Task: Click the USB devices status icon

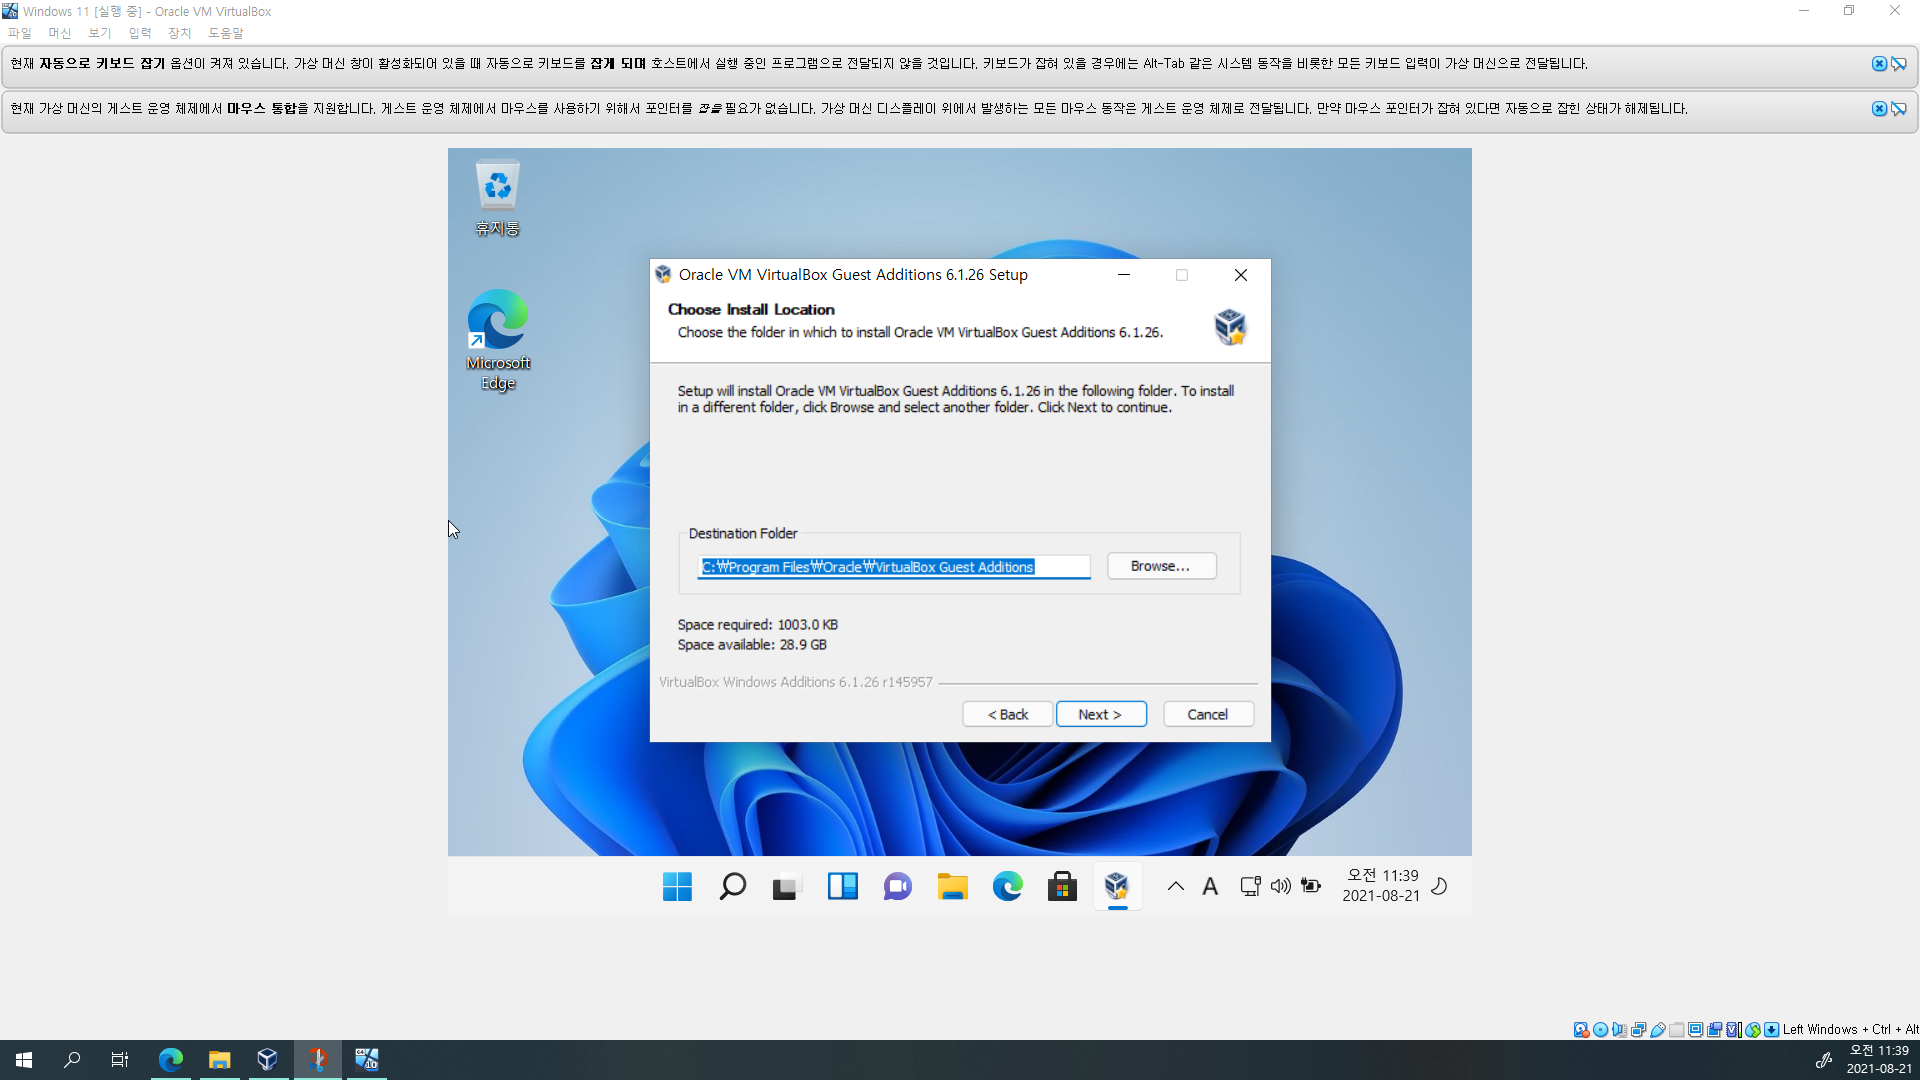Action: [1658, 1029]
